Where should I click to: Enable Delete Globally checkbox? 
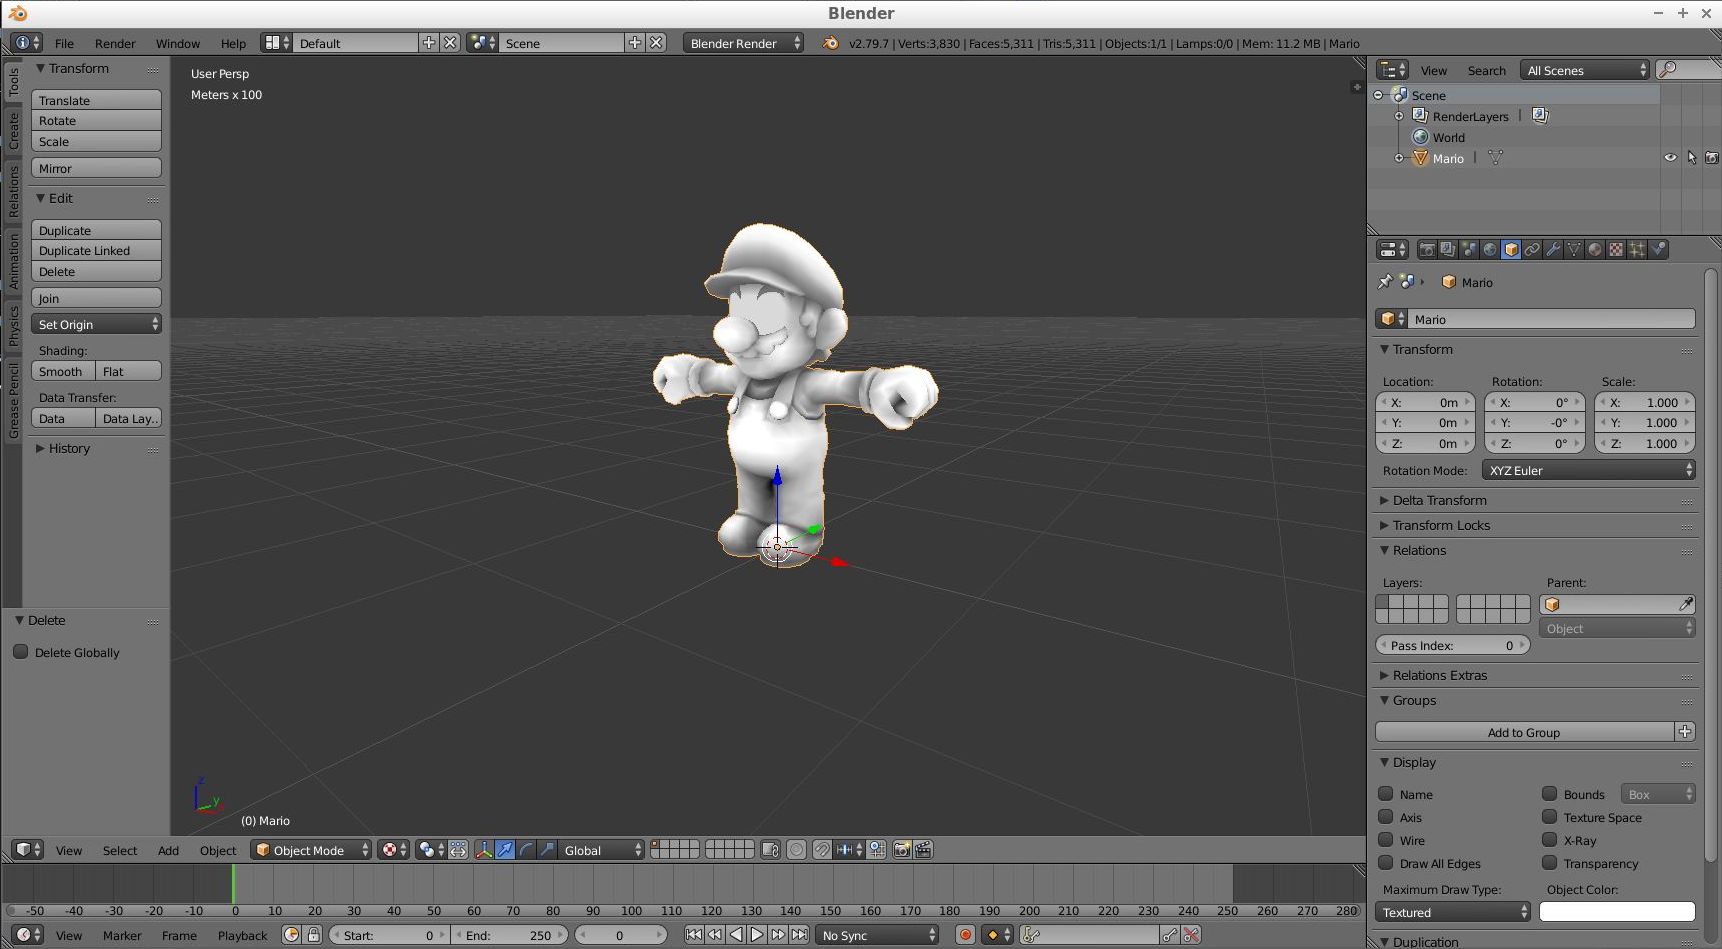tap(20, 652)
